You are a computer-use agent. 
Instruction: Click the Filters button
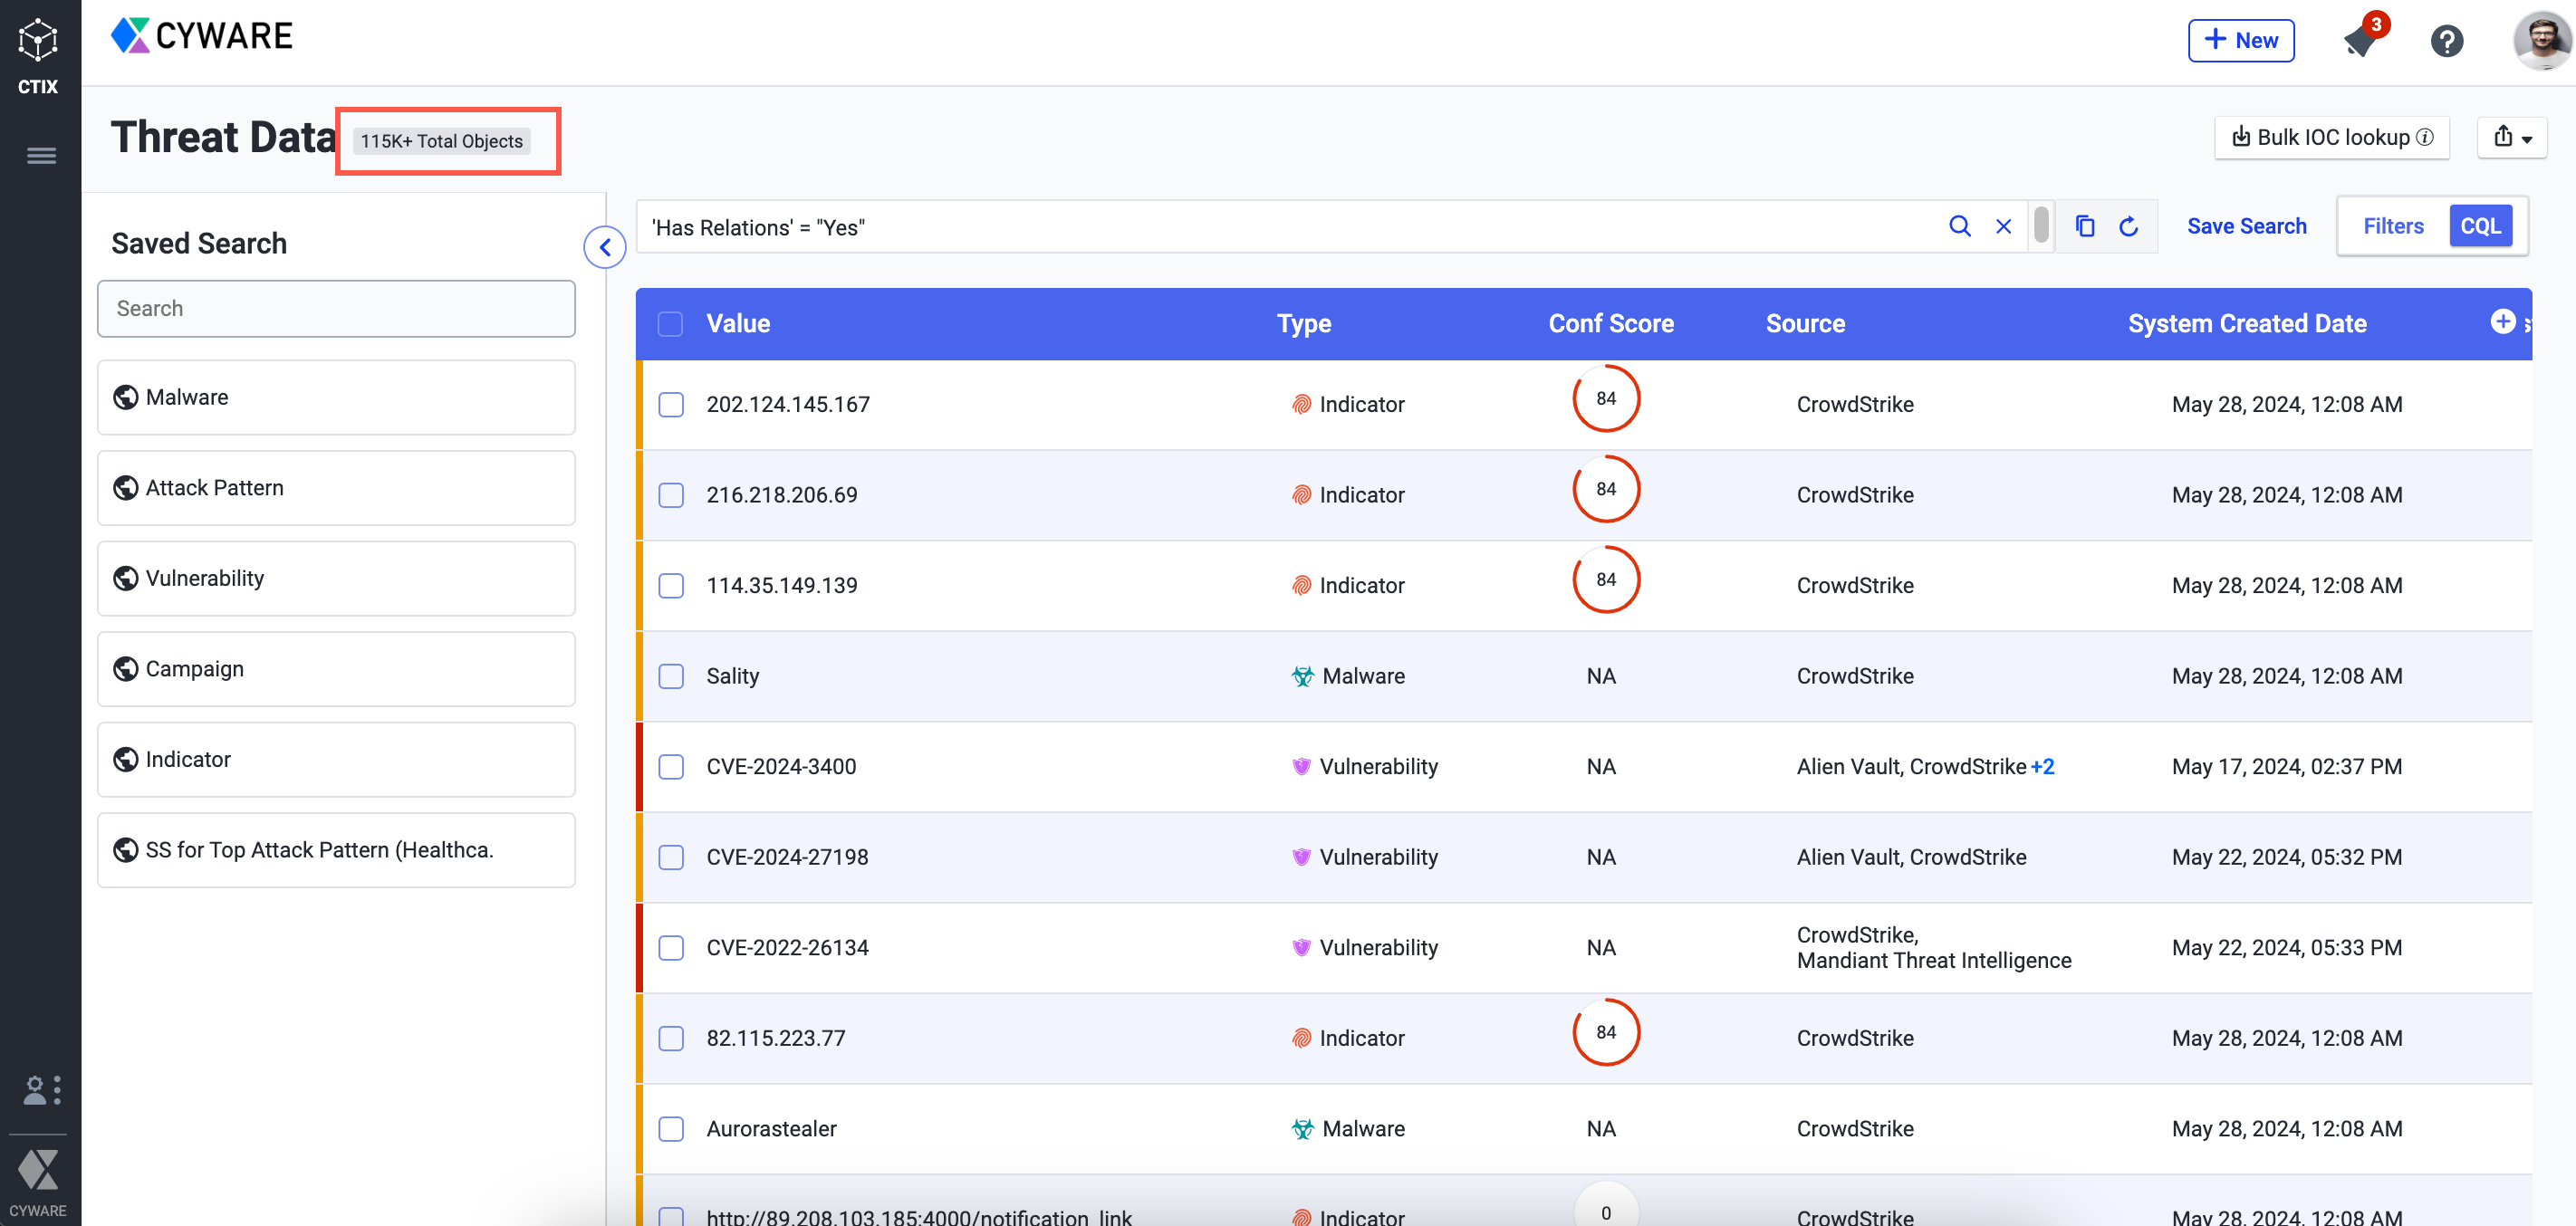point(2394,226)
